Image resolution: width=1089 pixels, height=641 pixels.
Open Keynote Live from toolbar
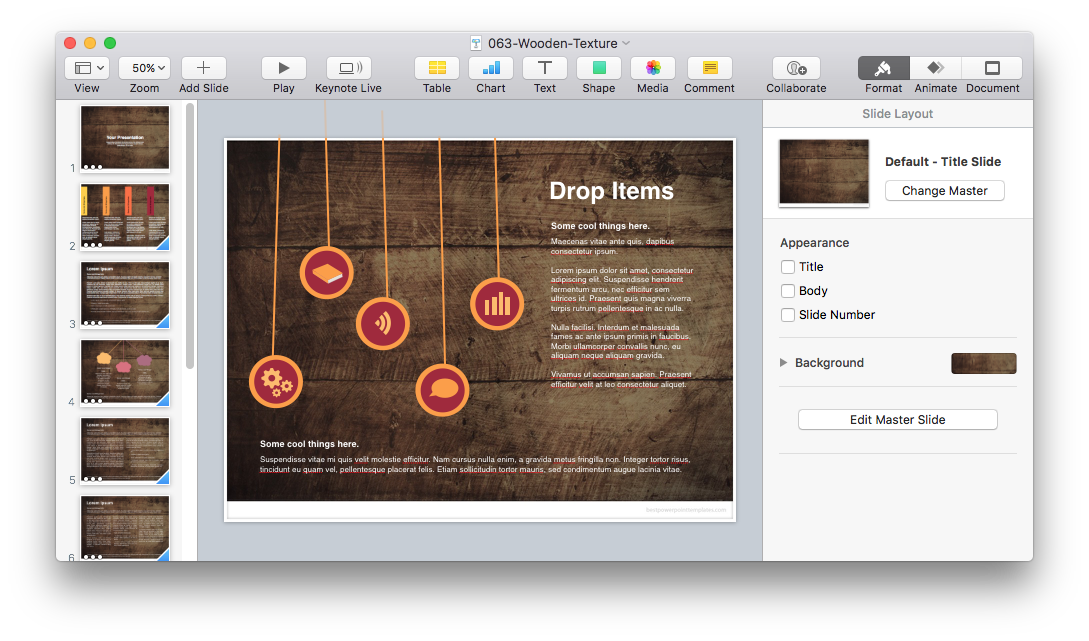(x=348, y=68)
